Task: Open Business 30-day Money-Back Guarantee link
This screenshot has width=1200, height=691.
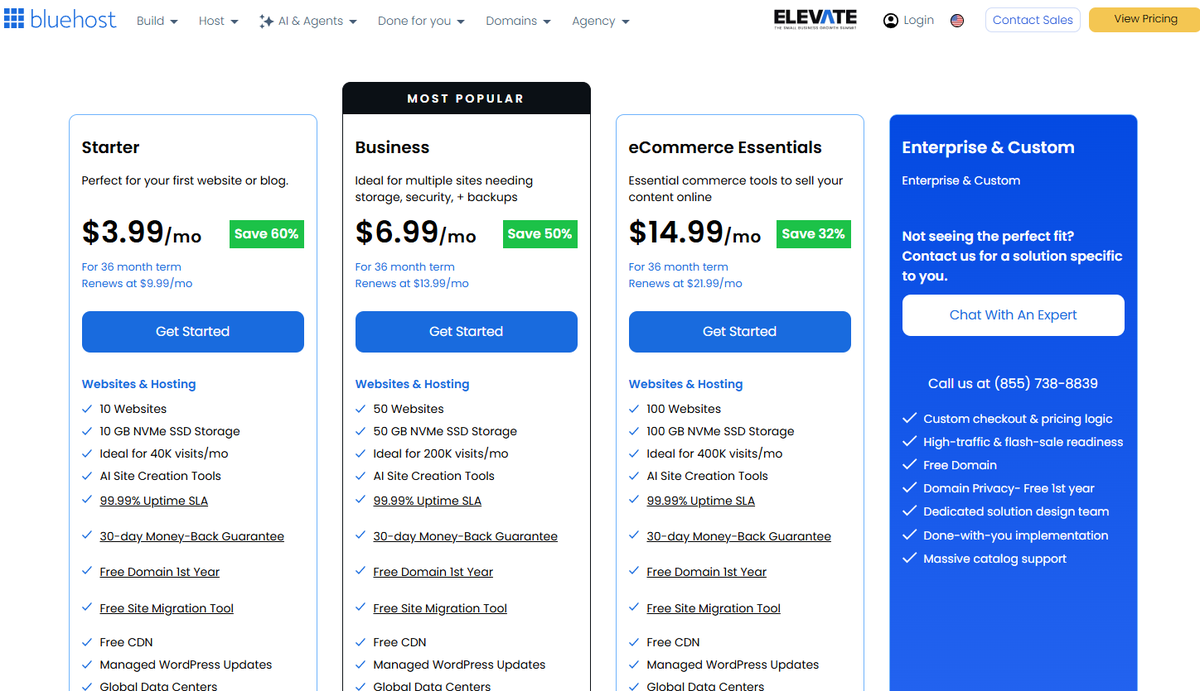Action: tap(465, 537)
